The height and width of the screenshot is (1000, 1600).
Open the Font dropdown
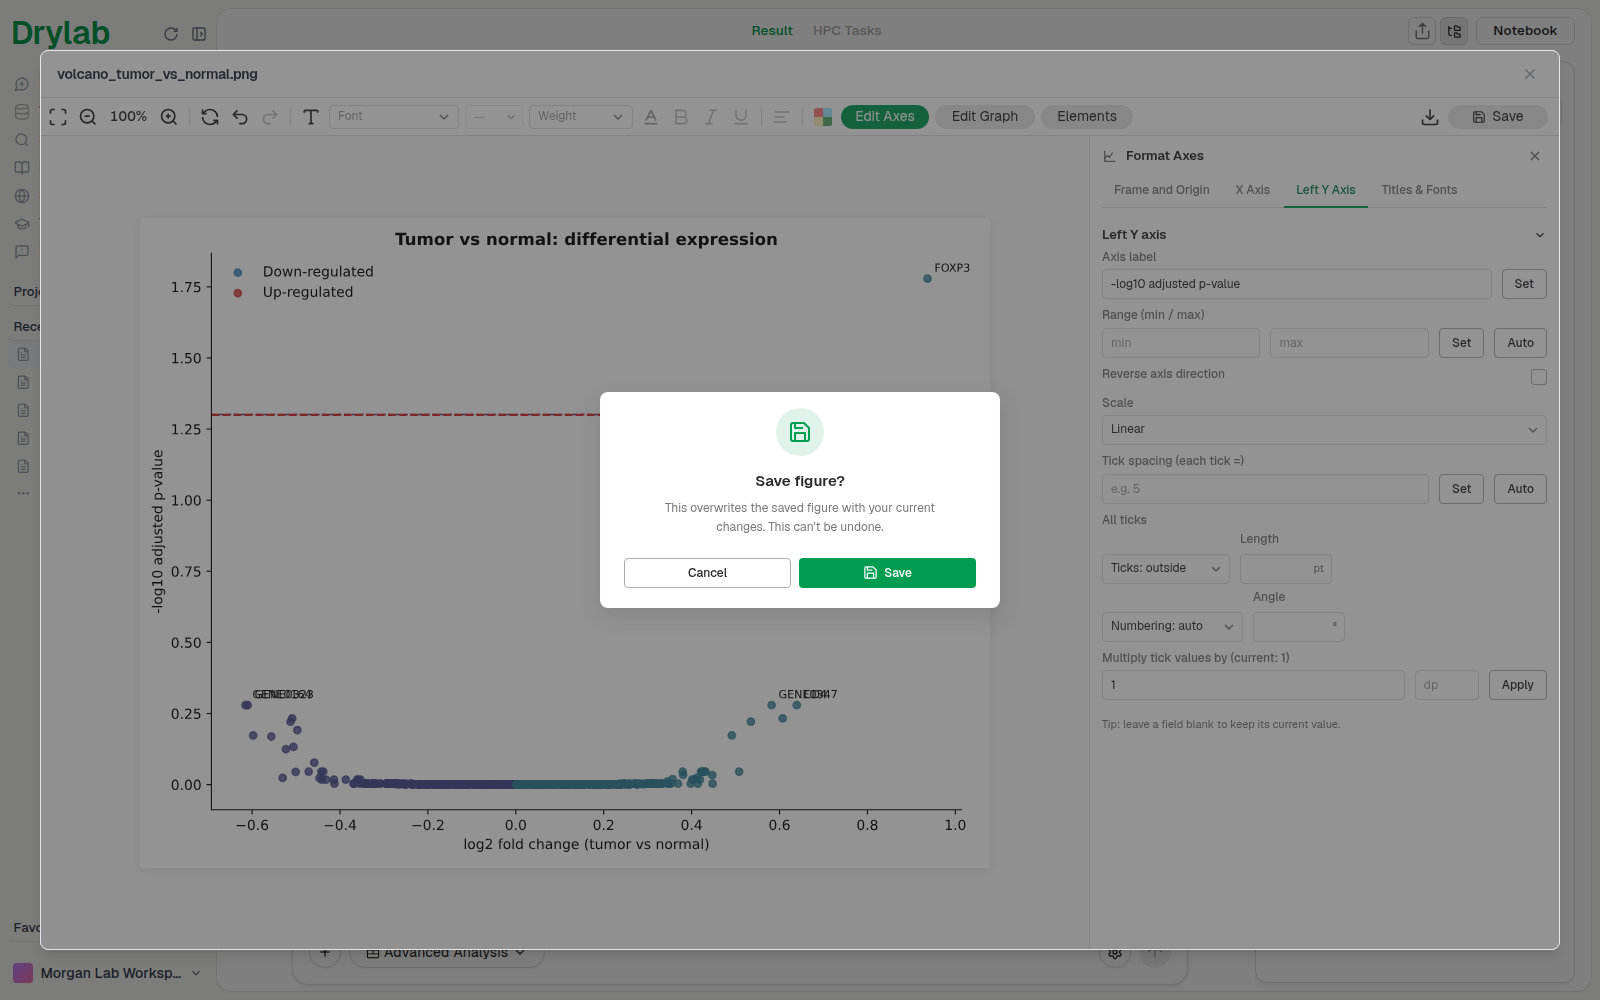(394, 117)
